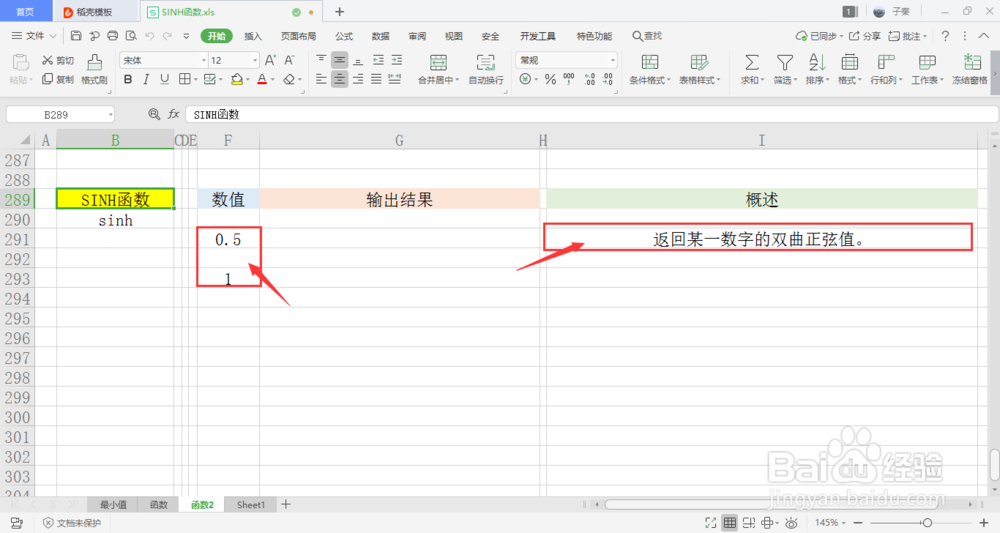Screen dimensions: 1000x533
Task: Open the Data (数据) tab
Action: pyautogui.click(x=381, y=36)
